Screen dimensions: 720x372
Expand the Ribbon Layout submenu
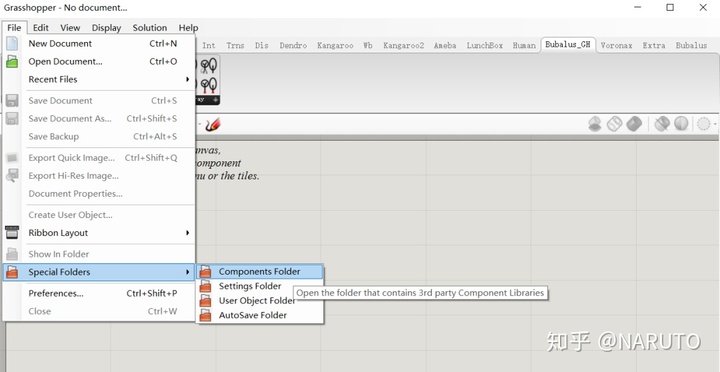tap(187, 233)
